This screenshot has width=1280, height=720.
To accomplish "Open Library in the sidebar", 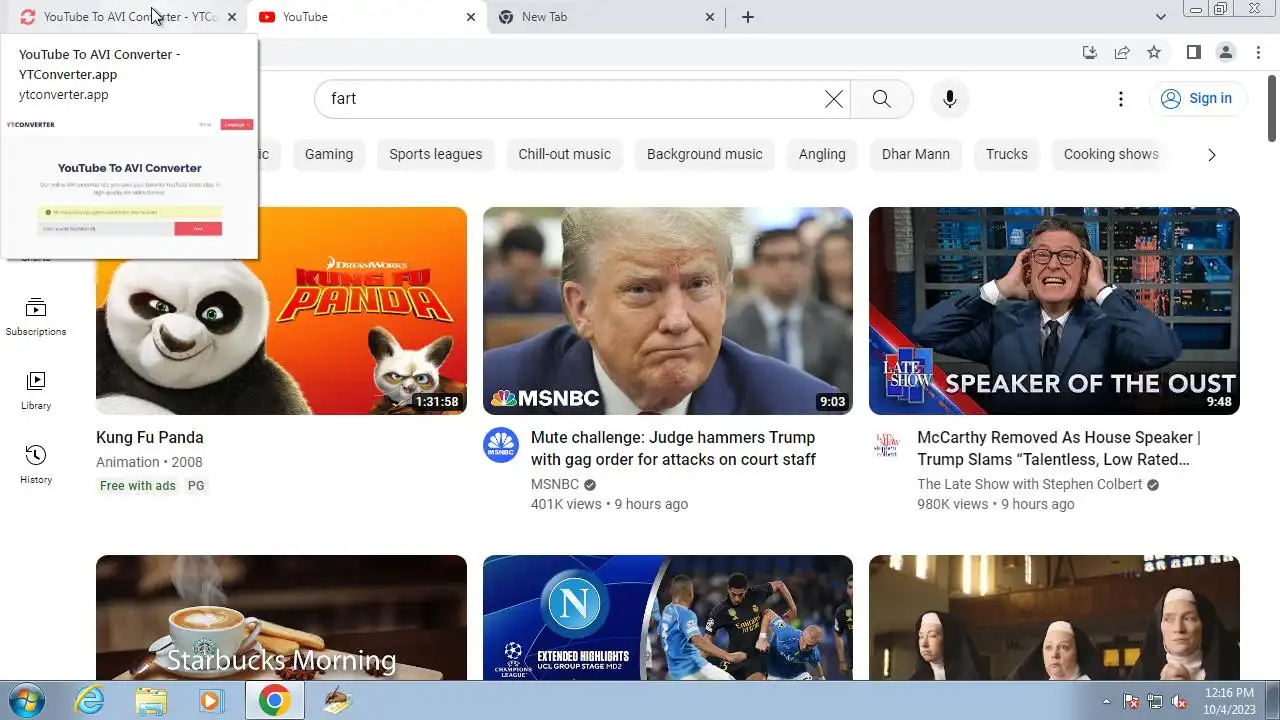I will pyautogui.click(x=36, y=391).
